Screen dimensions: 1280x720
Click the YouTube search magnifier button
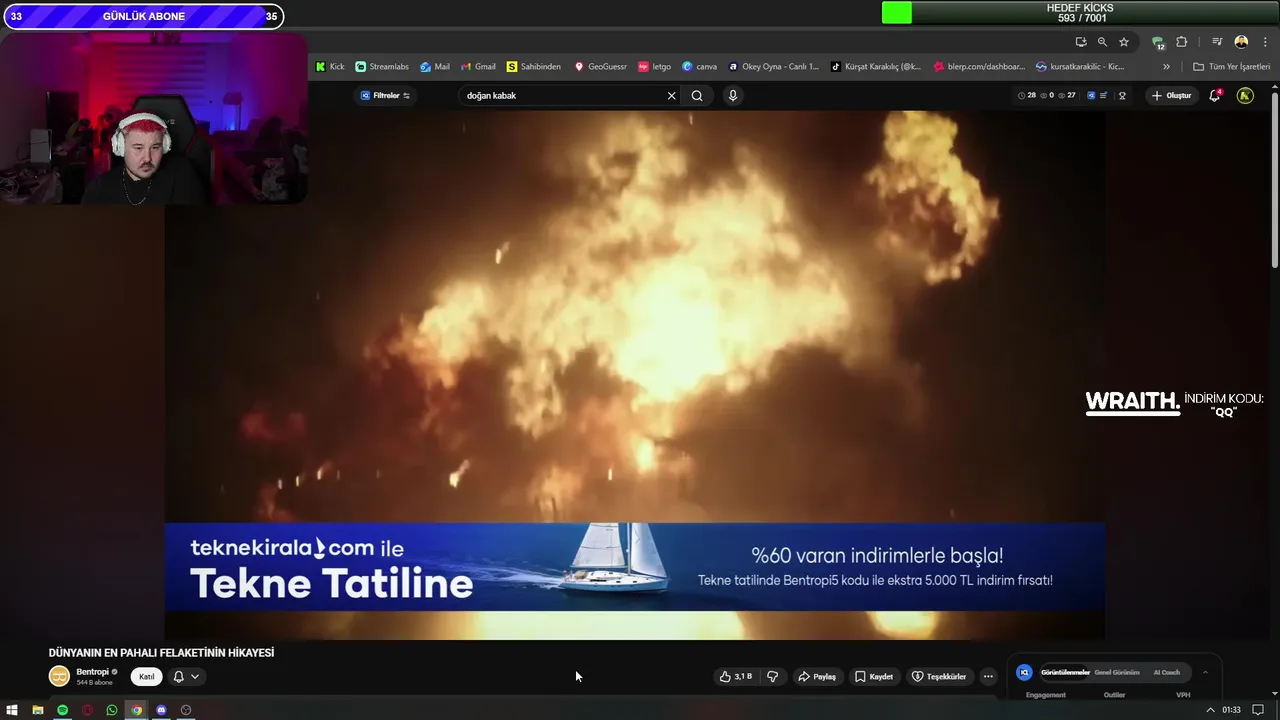697,96
